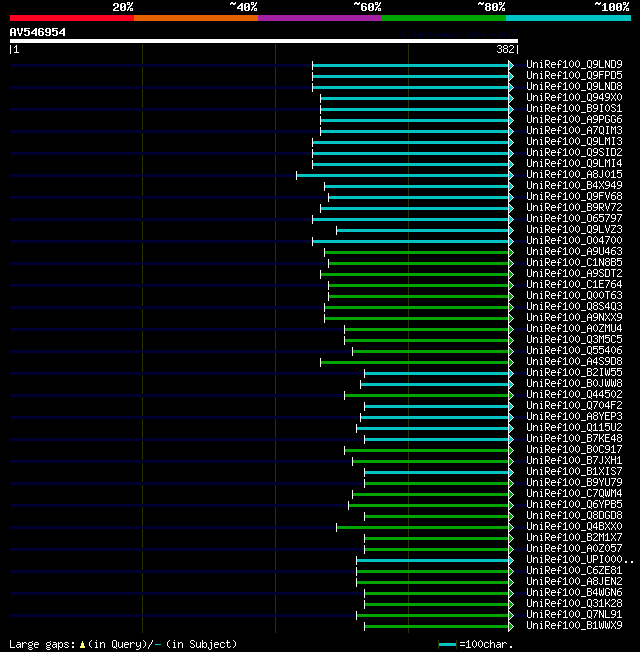The height and width of the screenshot is (652, 640).
Task: Click the text UniRef100_Q4BXX0
Action: pos(574,526)
